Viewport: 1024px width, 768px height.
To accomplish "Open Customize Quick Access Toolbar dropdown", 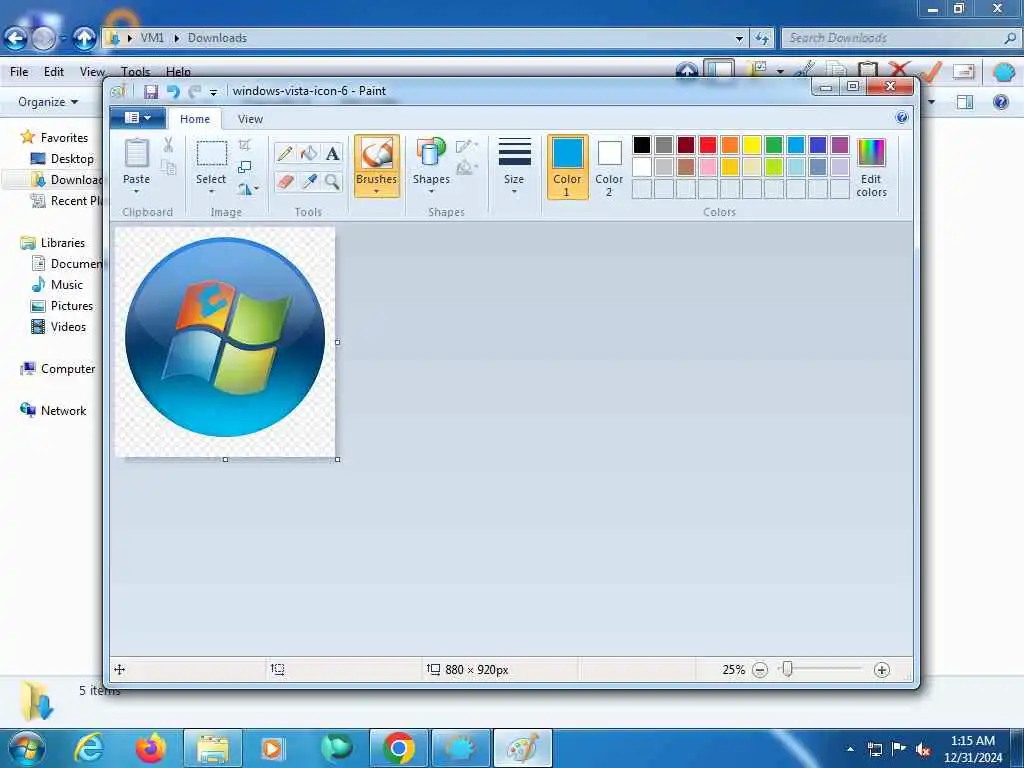I will 214,93.
